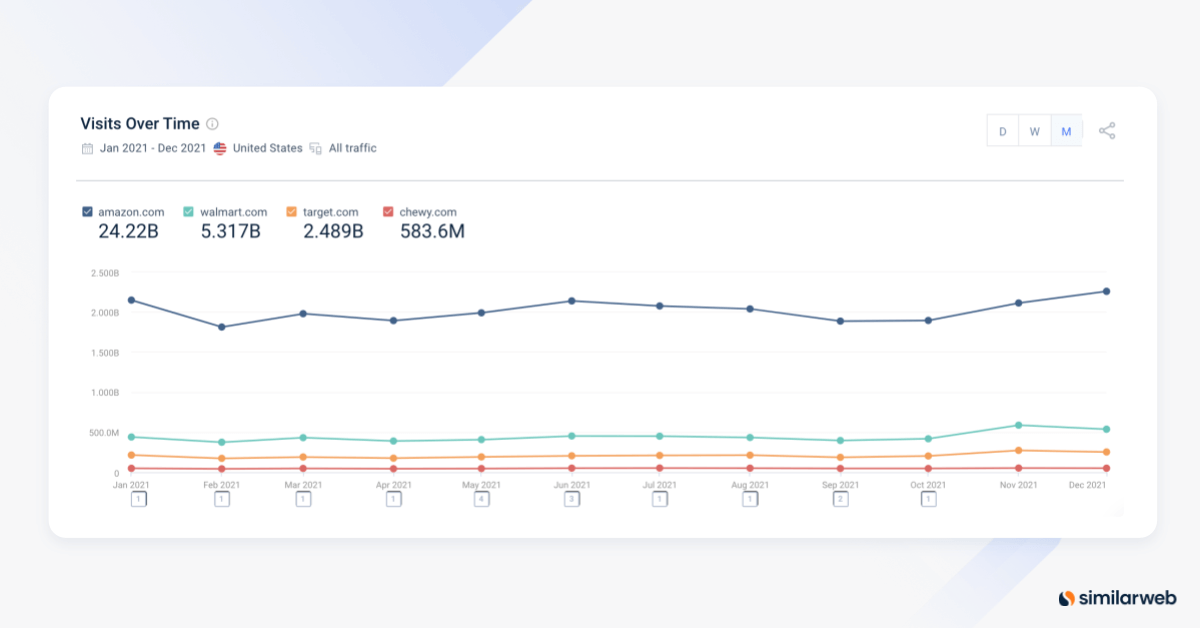Click the United States country label
This screenshot has height=628, width=1200.
click(x=267, y=148)
